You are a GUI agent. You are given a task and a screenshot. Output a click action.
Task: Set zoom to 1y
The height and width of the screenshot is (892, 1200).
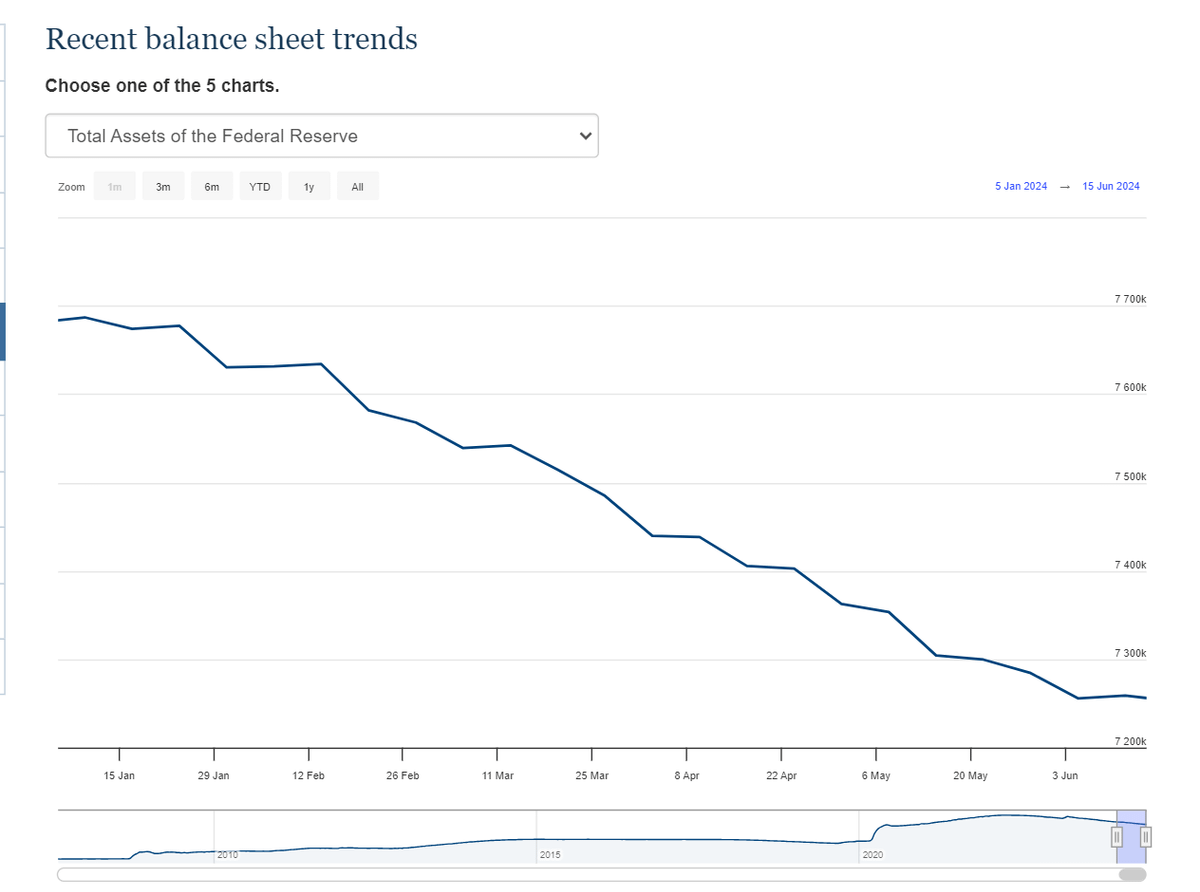309,187
